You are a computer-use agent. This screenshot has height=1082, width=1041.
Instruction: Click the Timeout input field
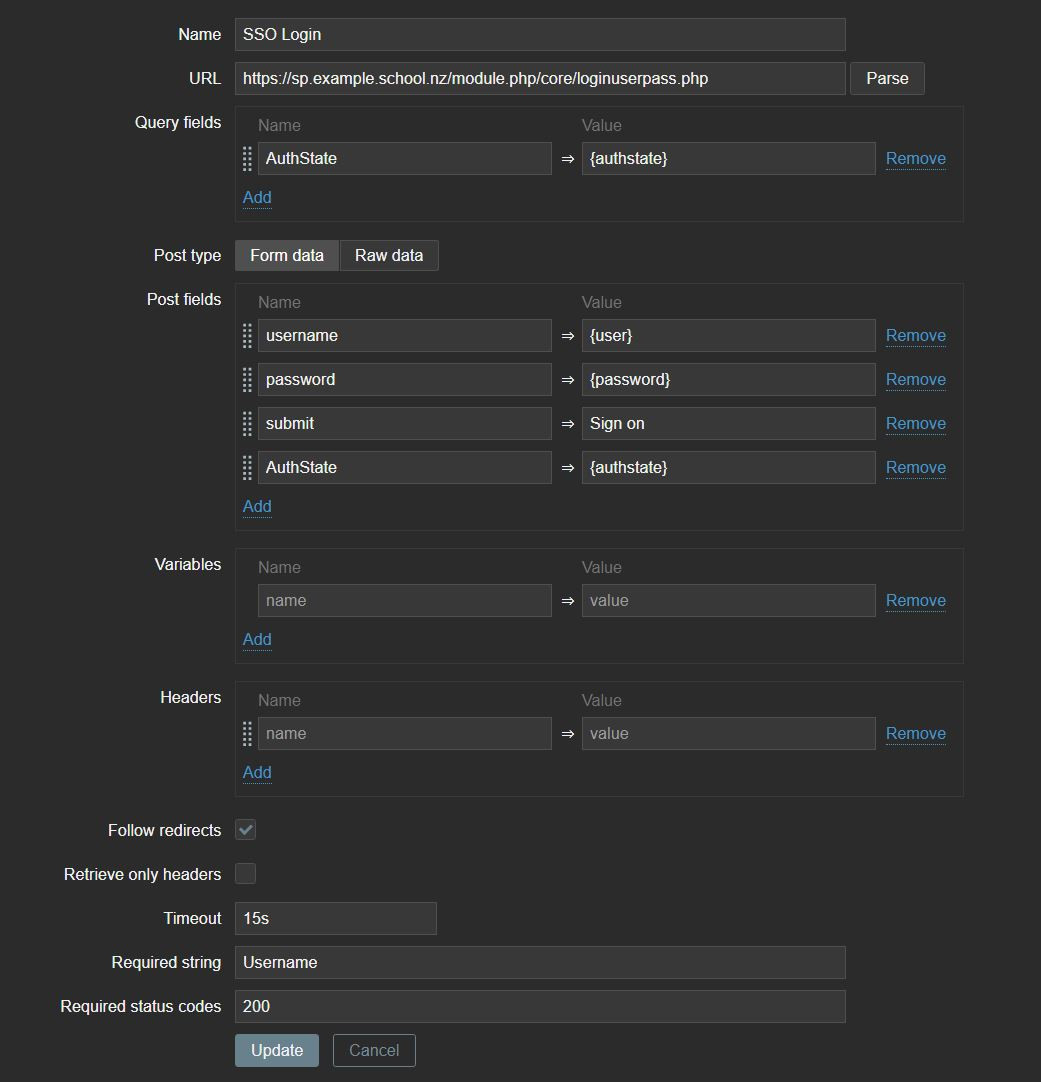coord(335,918)
